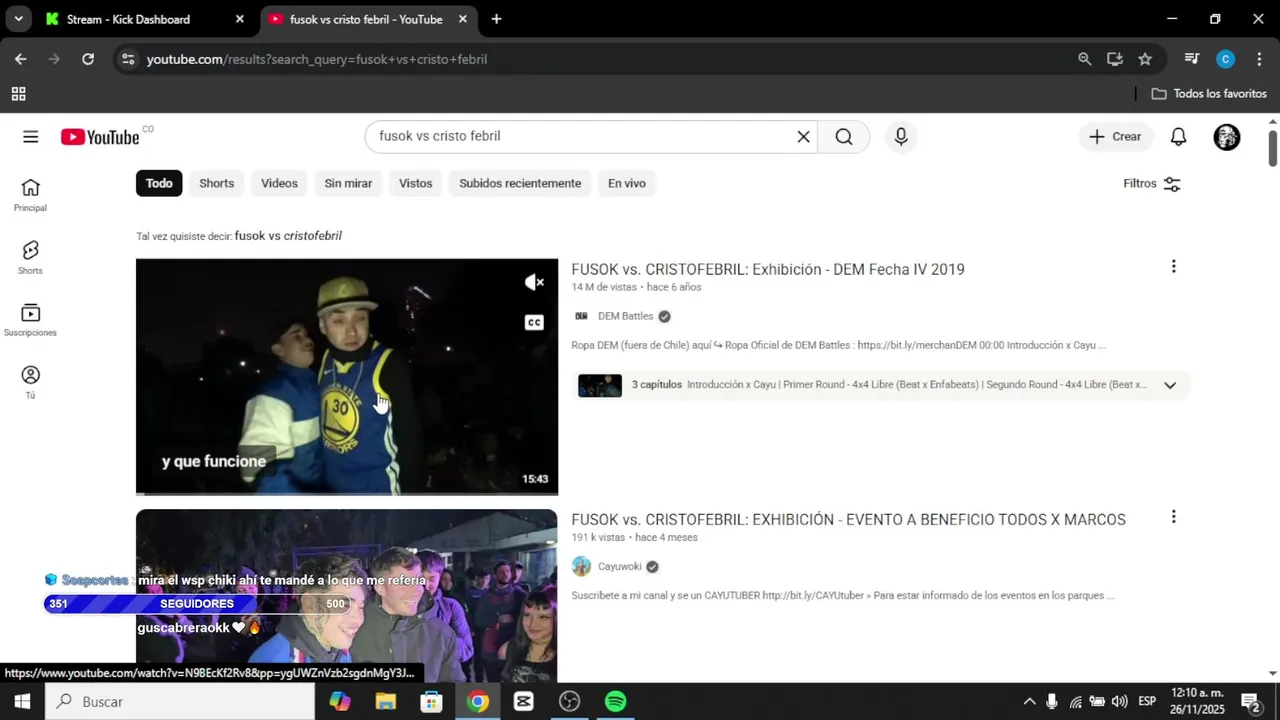This screenshot has height=720, width=1280.
Task: Open the notifications bell
Action: [x=1178, y=137]
